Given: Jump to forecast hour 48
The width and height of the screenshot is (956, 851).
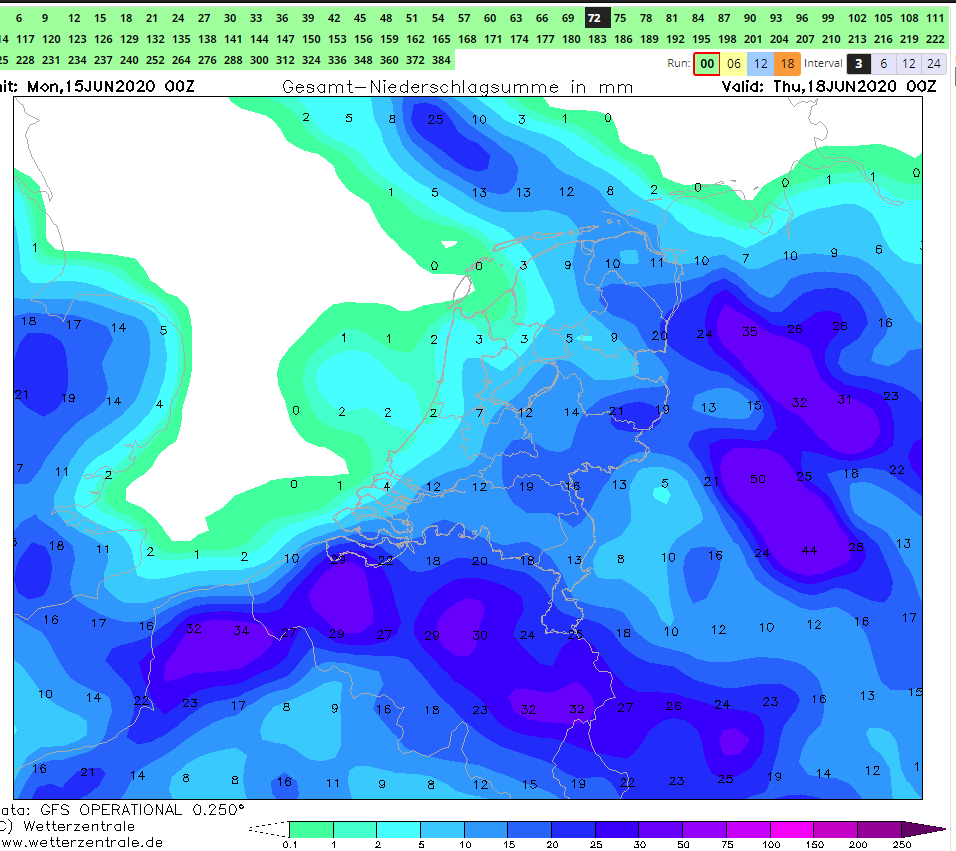Looking at the screenshot, I should (386, 18).
